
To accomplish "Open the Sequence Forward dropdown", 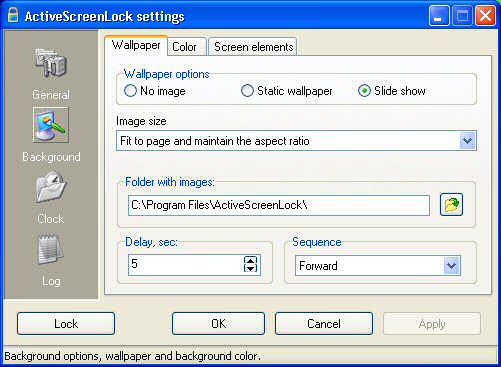I will pyautogui.click(x=452, y=266).
